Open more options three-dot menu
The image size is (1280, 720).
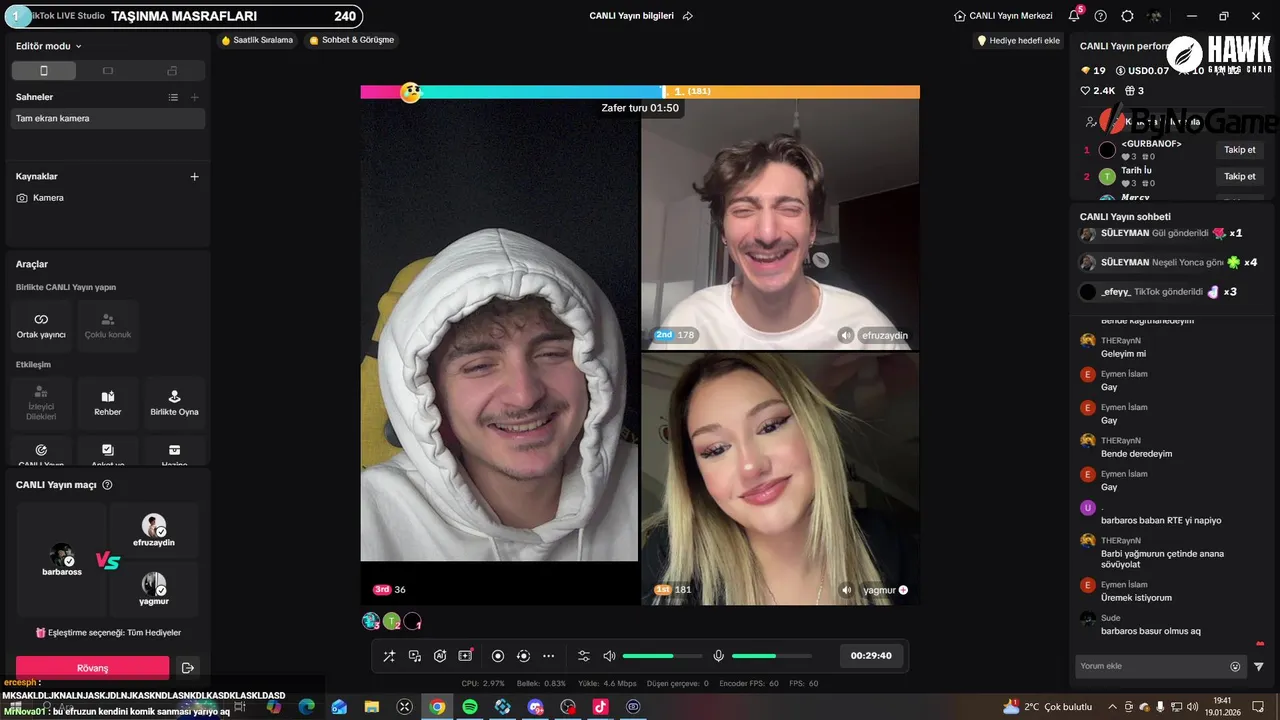(548, 656)
